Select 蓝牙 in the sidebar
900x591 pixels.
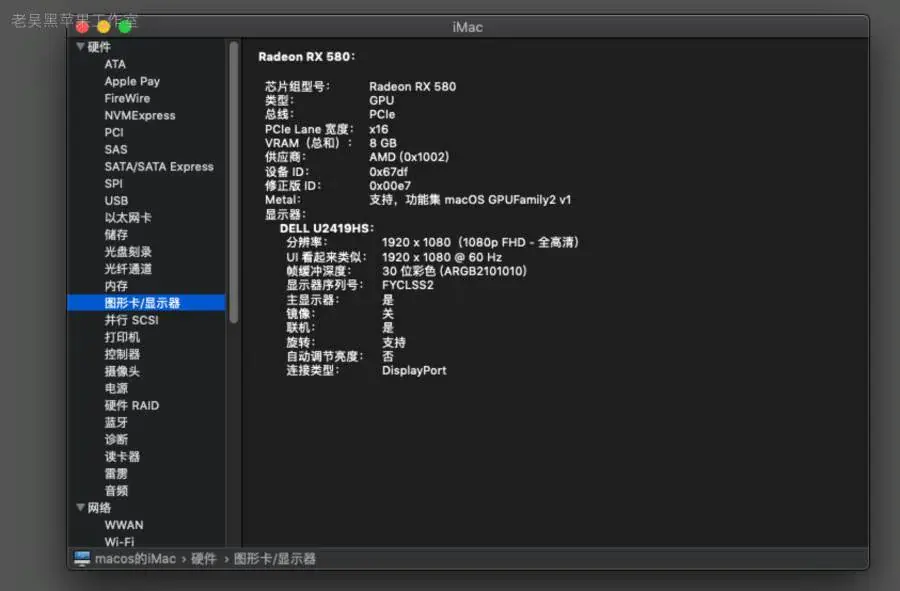click(x=116, y=422)
